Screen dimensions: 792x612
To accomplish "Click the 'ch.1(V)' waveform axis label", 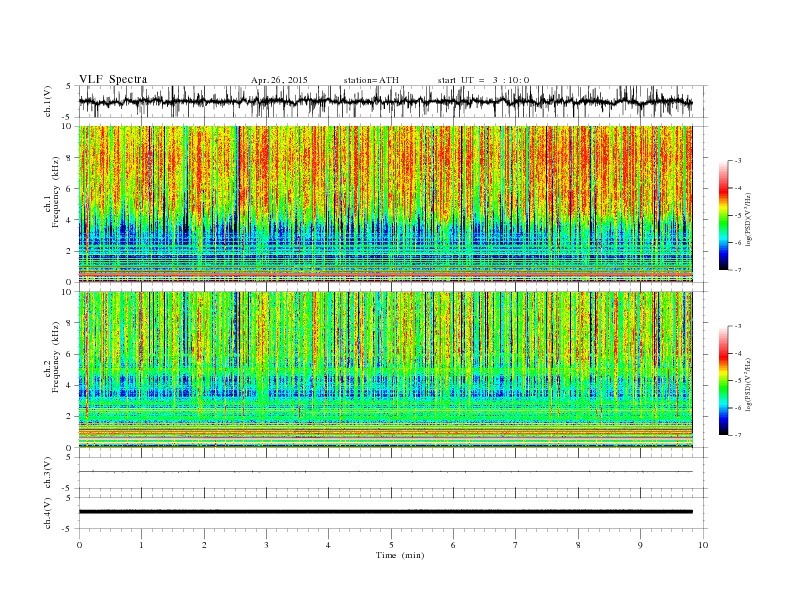I will 47,101.
